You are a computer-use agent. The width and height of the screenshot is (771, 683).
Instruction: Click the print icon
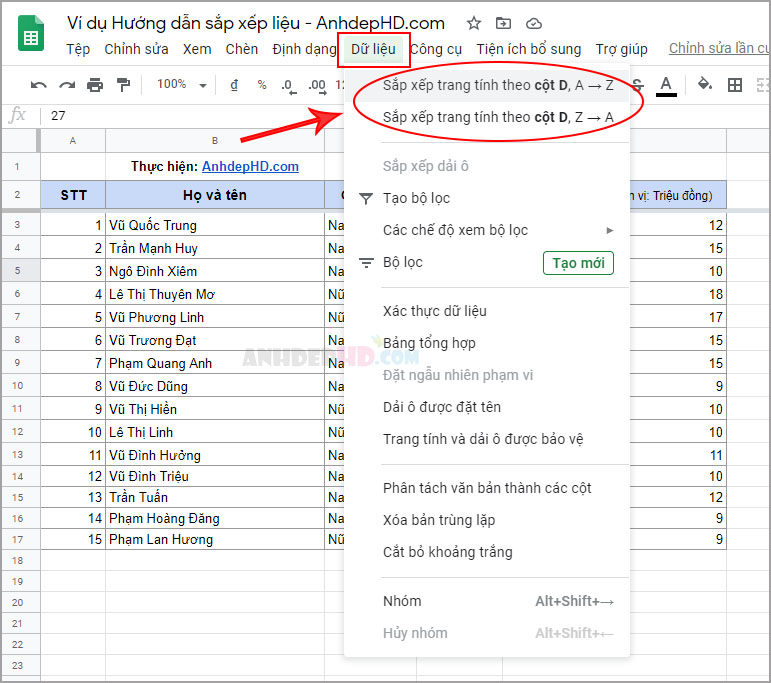[x=95, y=85]
